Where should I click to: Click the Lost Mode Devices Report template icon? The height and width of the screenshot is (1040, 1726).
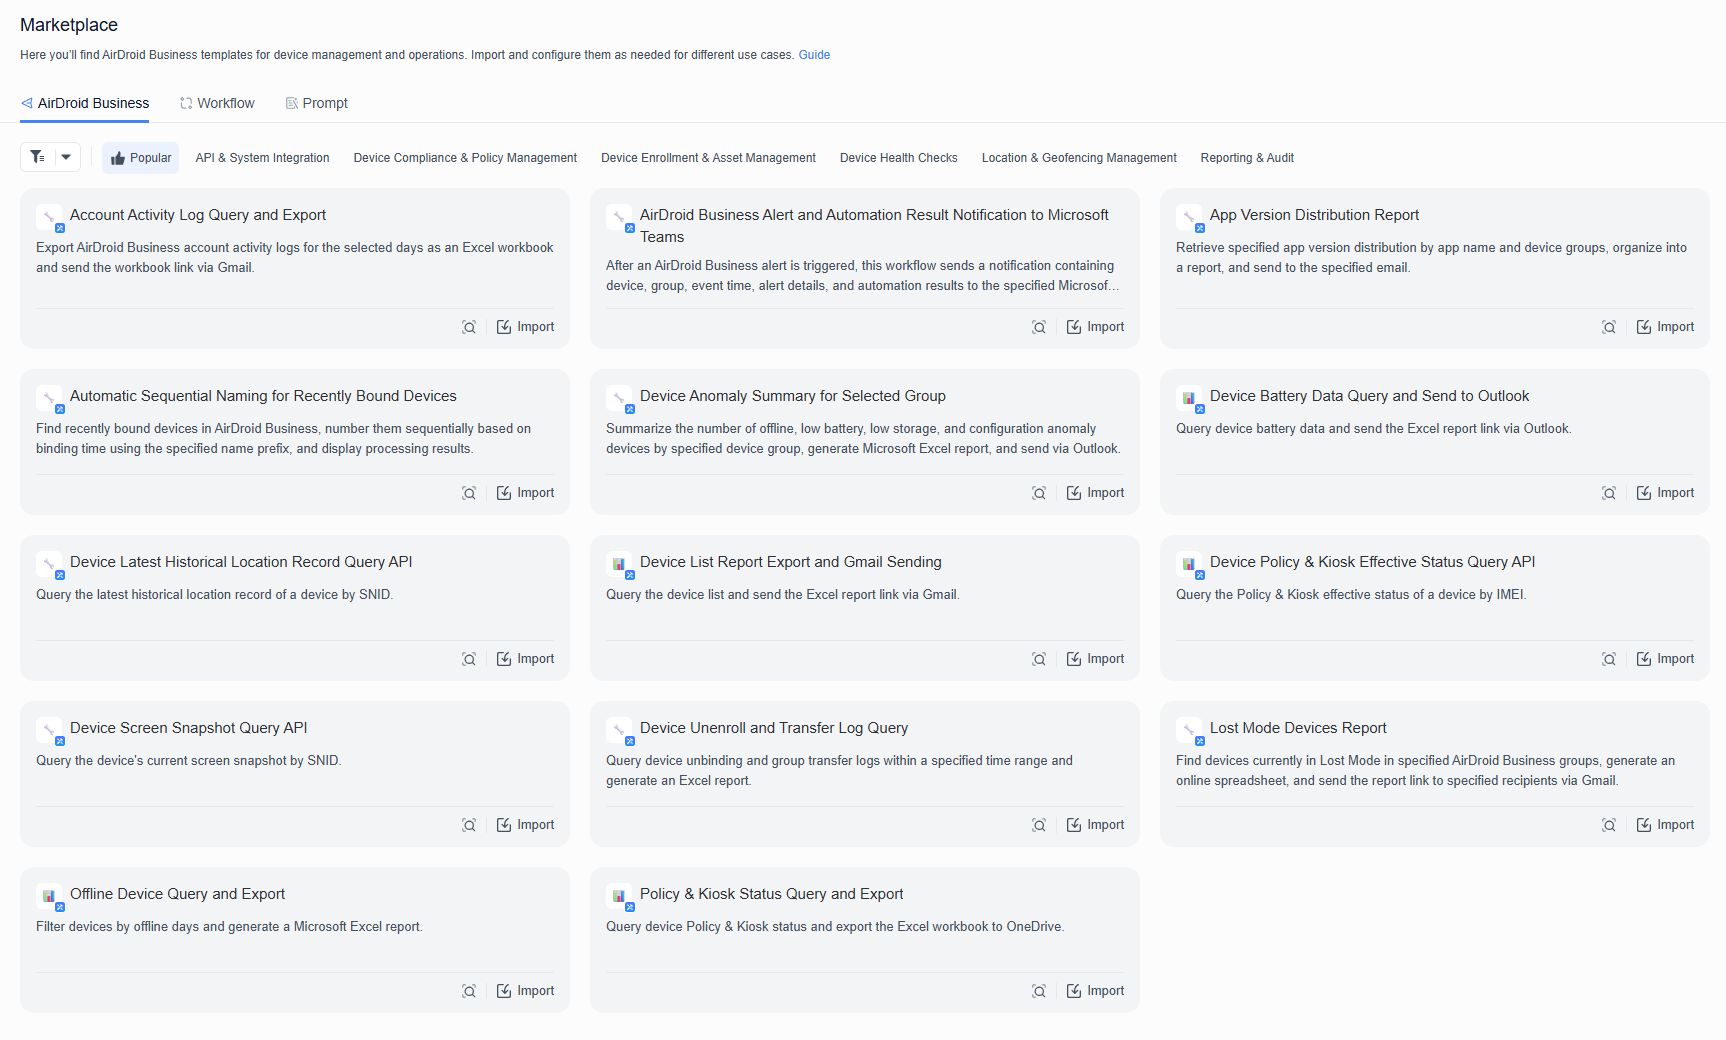pos(1190,731)
